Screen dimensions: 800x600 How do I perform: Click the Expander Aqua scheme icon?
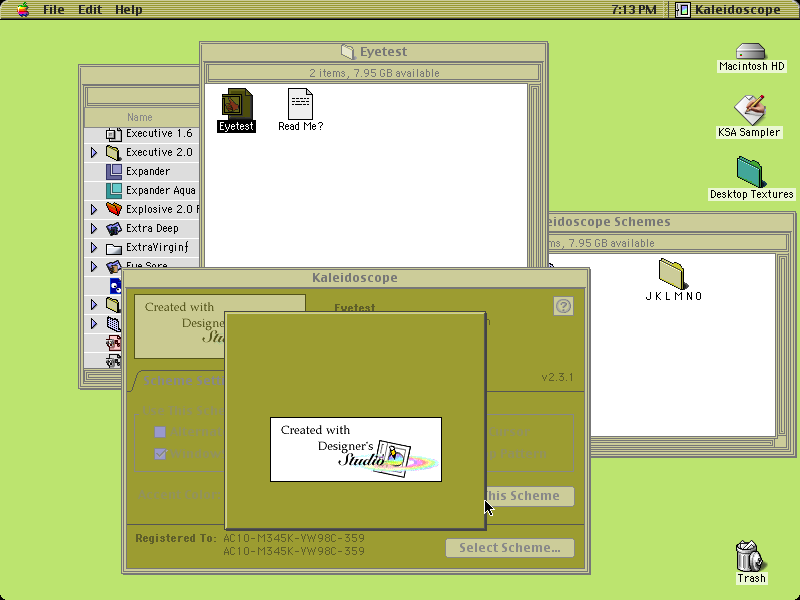(113, 190)
